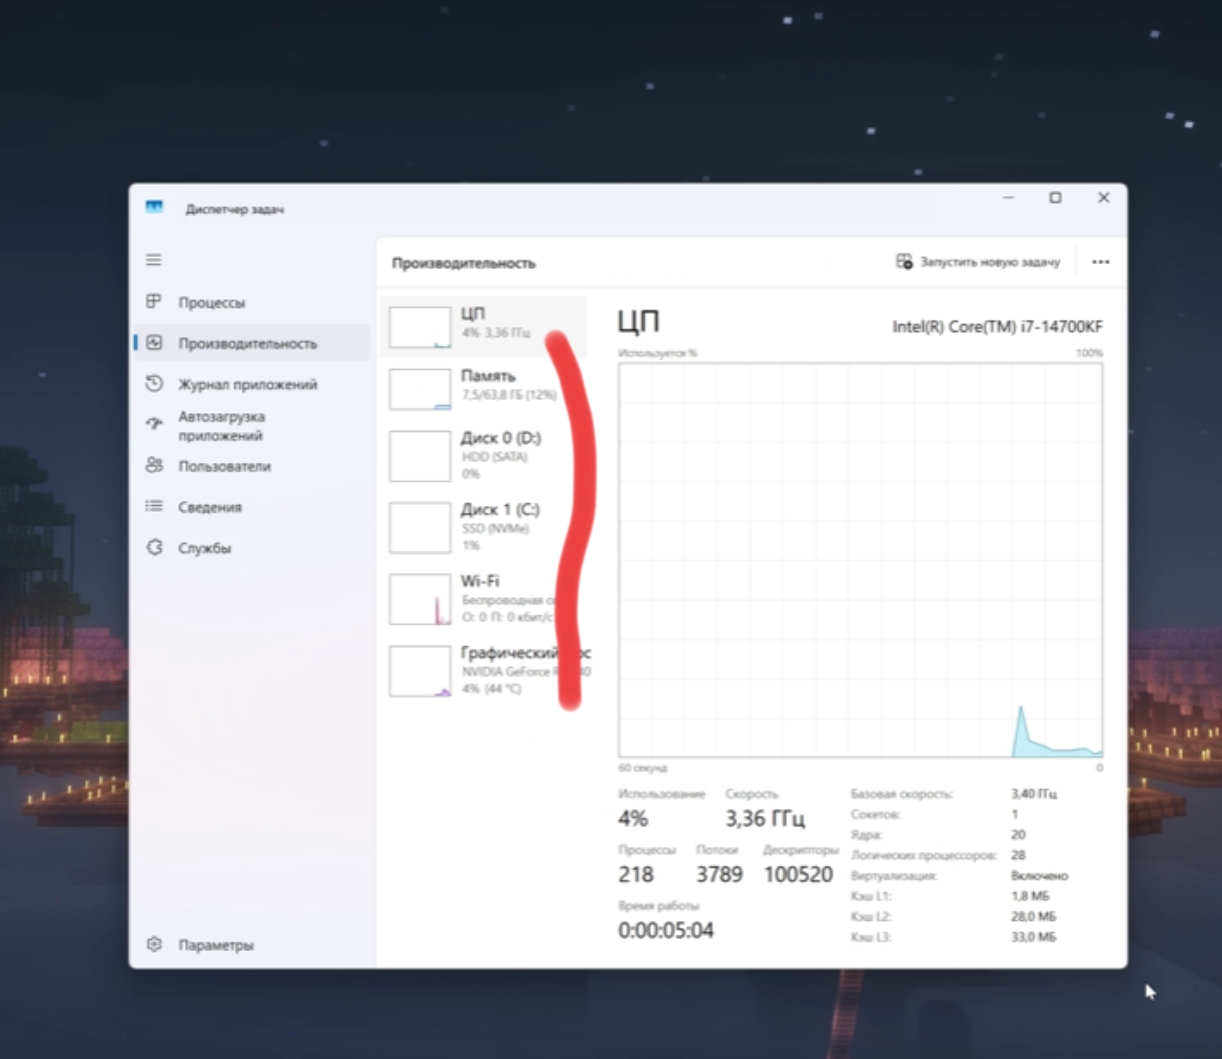The height and width of the screenshot is (1059, 1222).
Task: Click the Кэш L2 28,0 МБ value
Action: 1033,916
